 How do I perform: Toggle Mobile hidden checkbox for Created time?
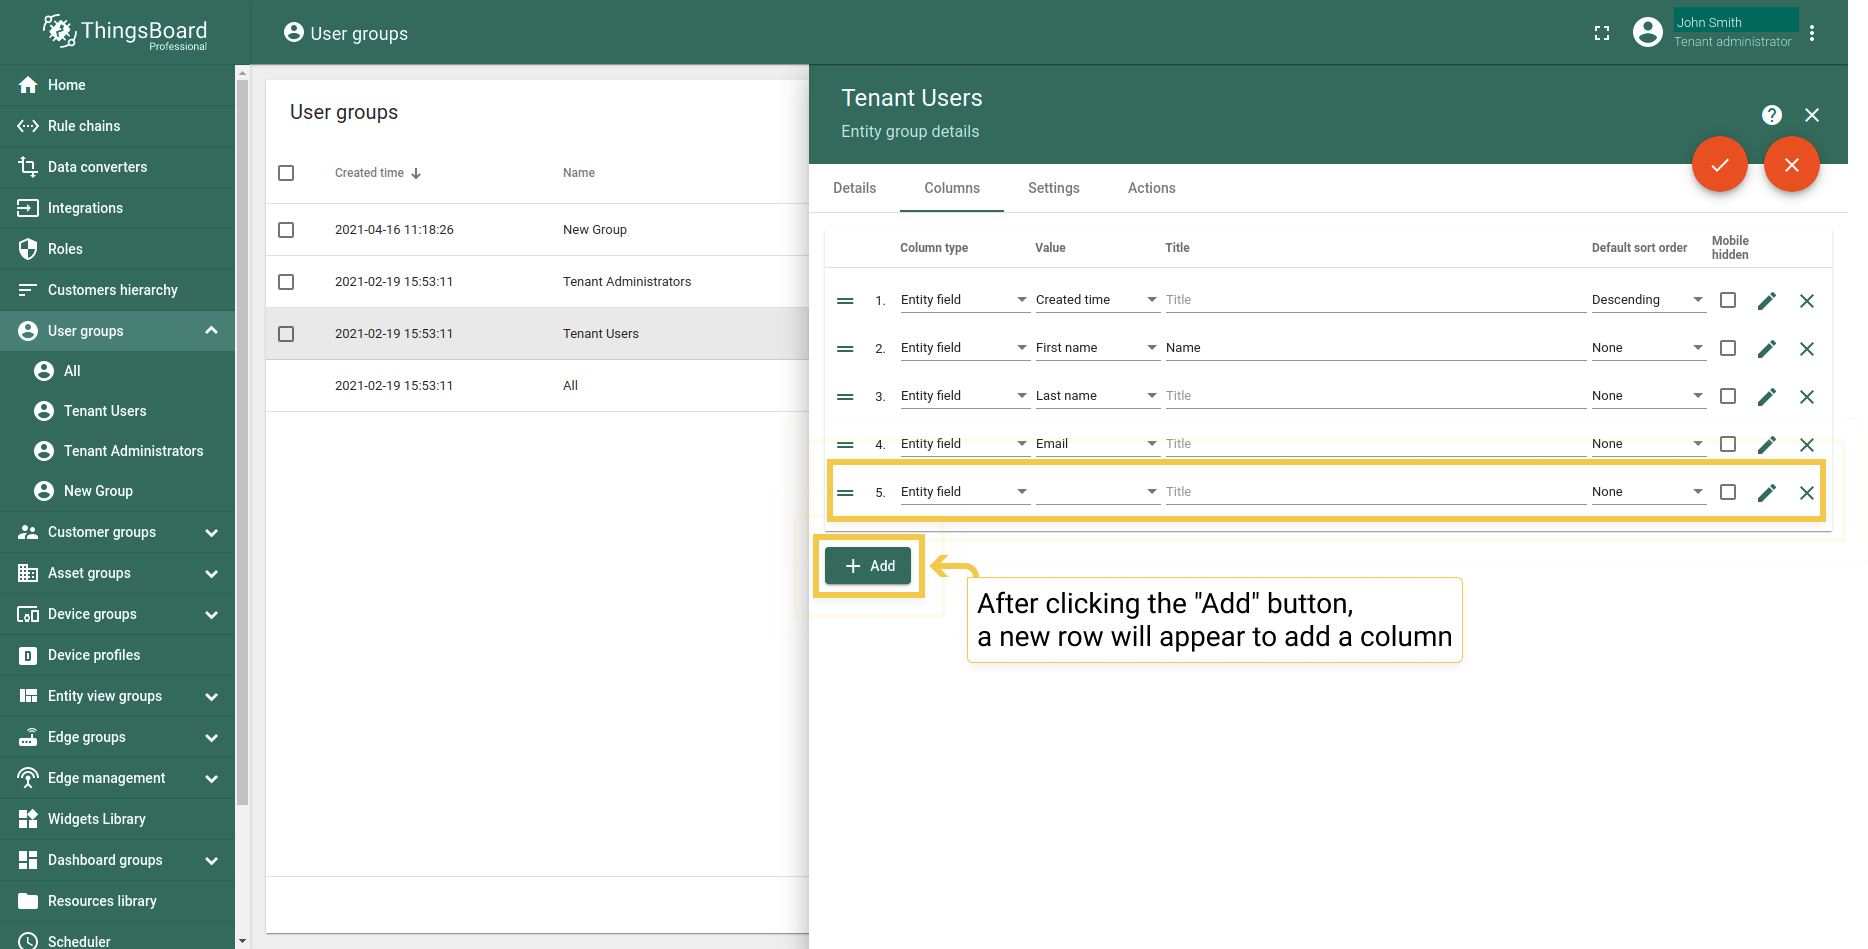pos(1727,300)
